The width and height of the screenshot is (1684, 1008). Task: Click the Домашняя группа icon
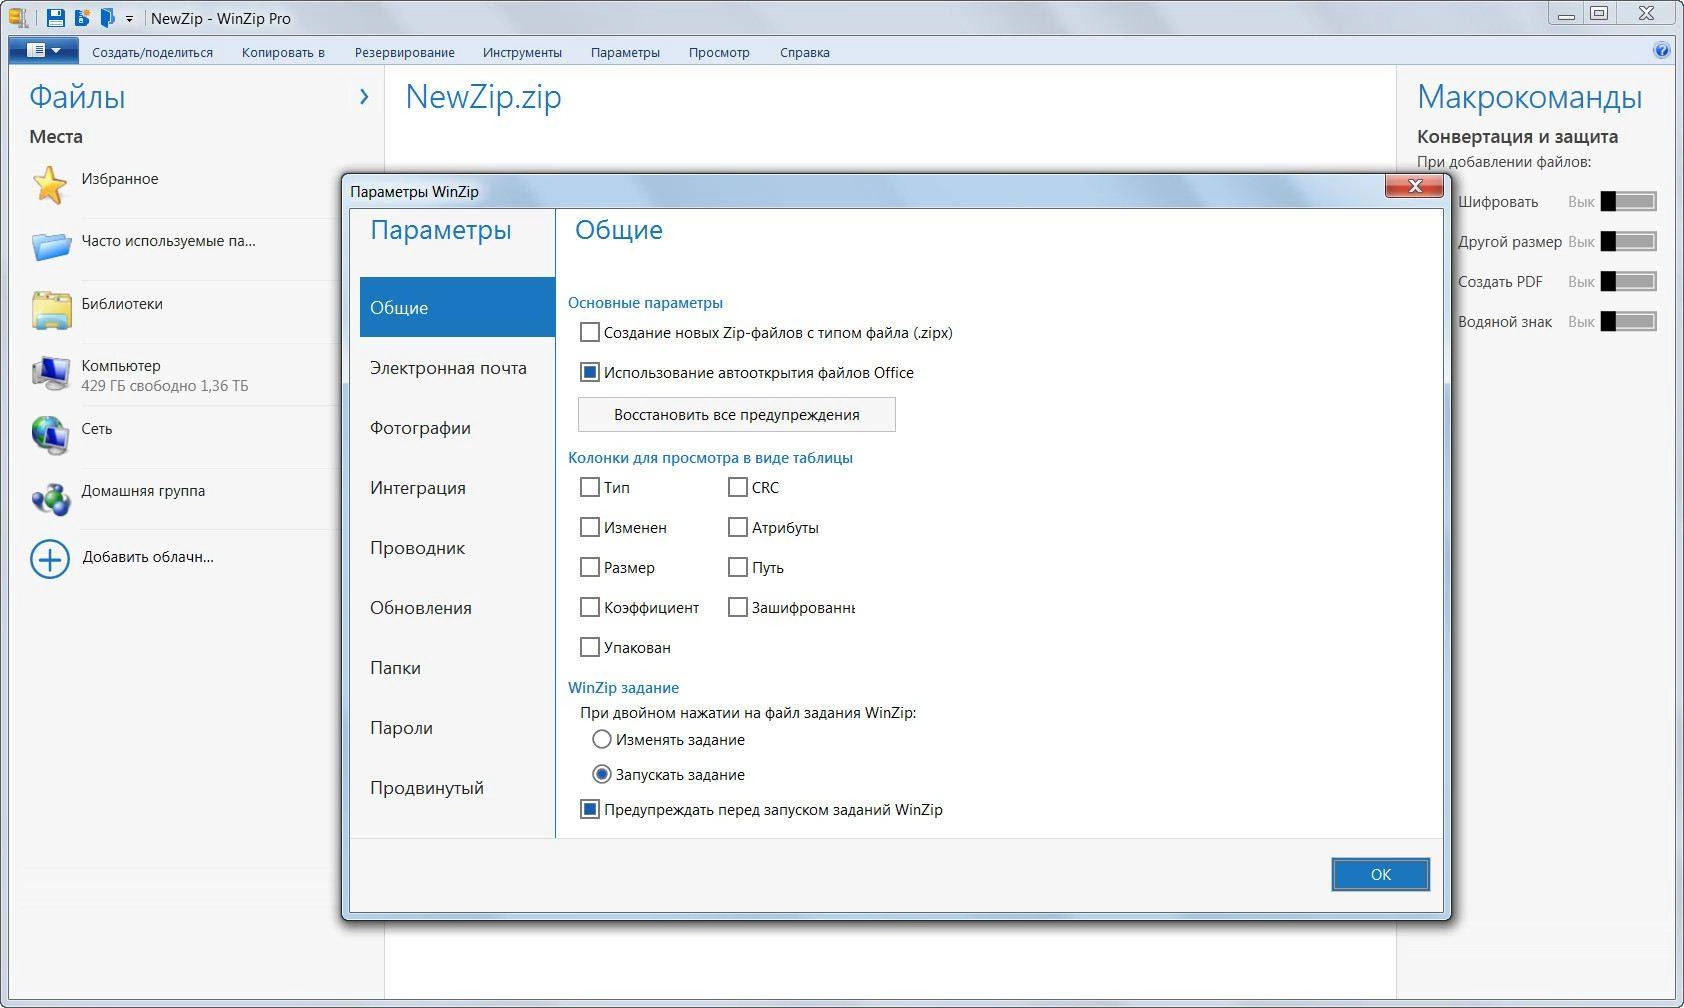point(50,498)
